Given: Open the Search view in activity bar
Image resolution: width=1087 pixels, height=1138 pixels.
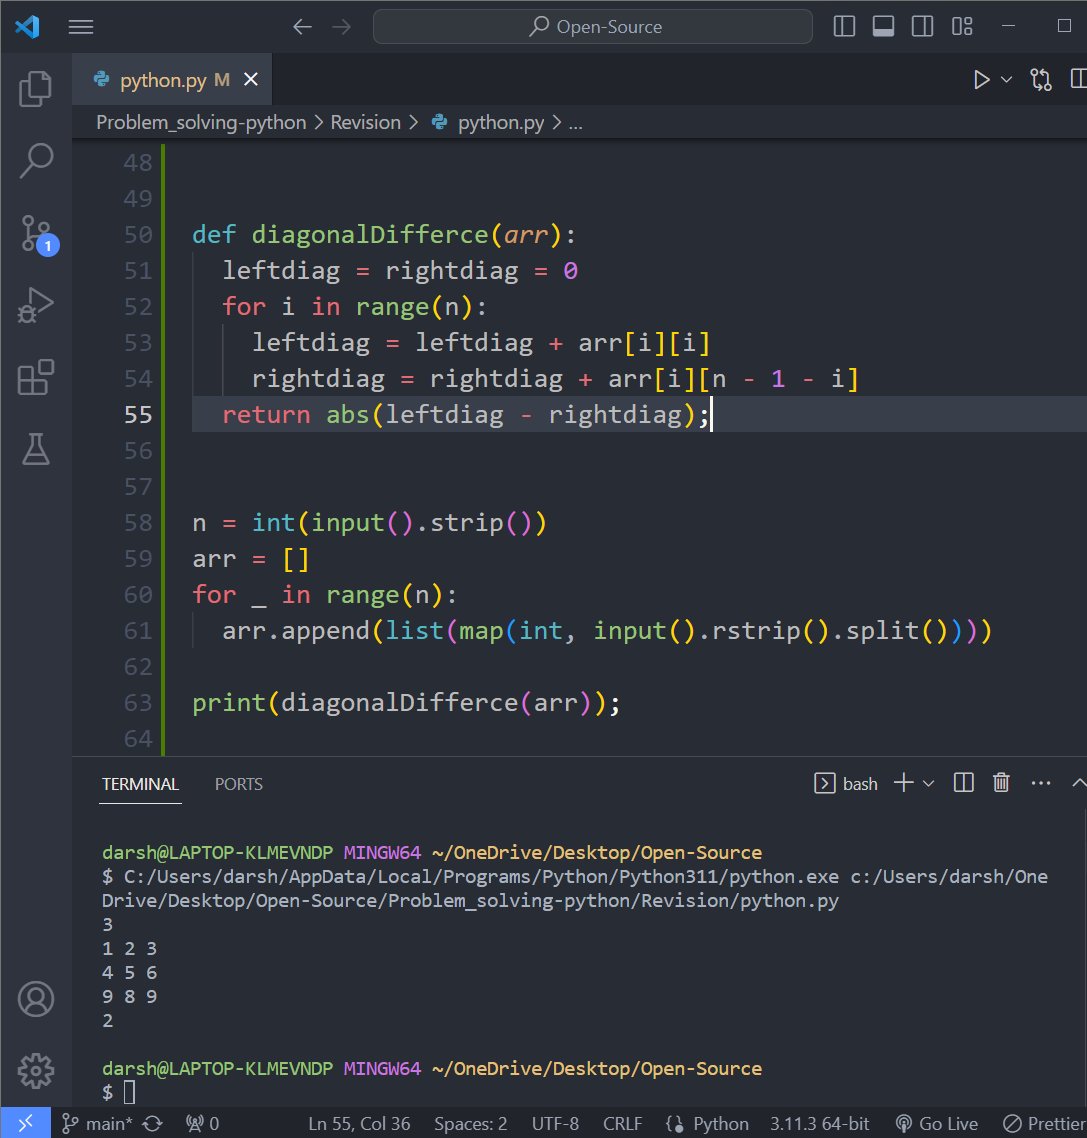Looking at the screenshot, I should point(36,160).
